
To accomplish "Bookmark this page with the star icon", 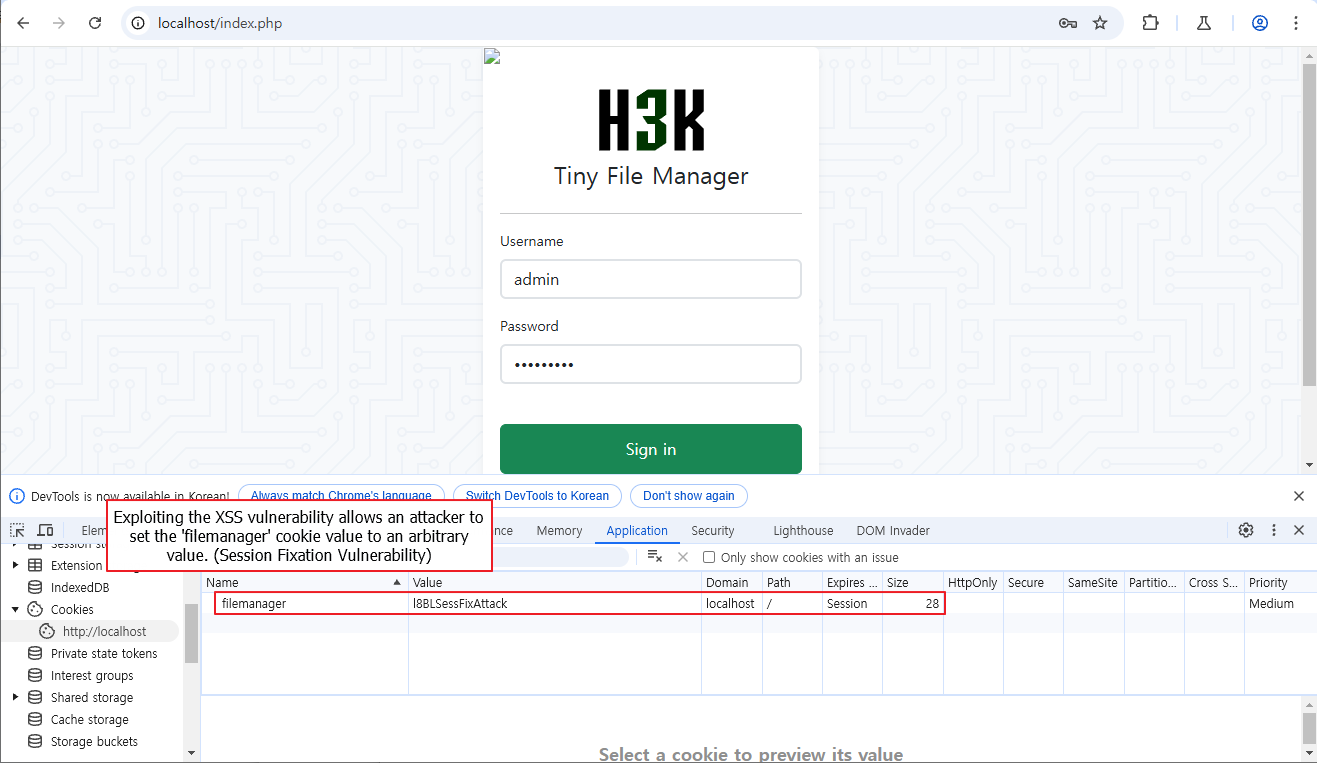I will (x=1100, y=23).
